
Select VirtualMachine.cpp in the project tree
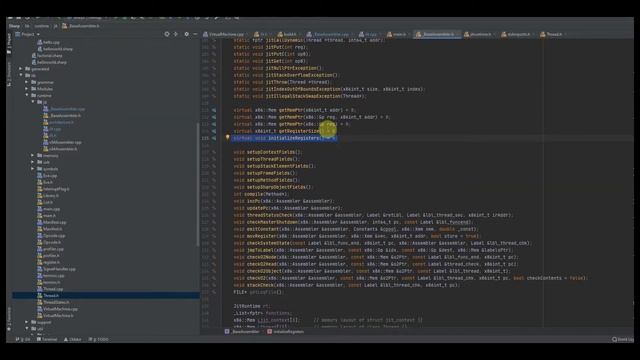pos(58,309)
